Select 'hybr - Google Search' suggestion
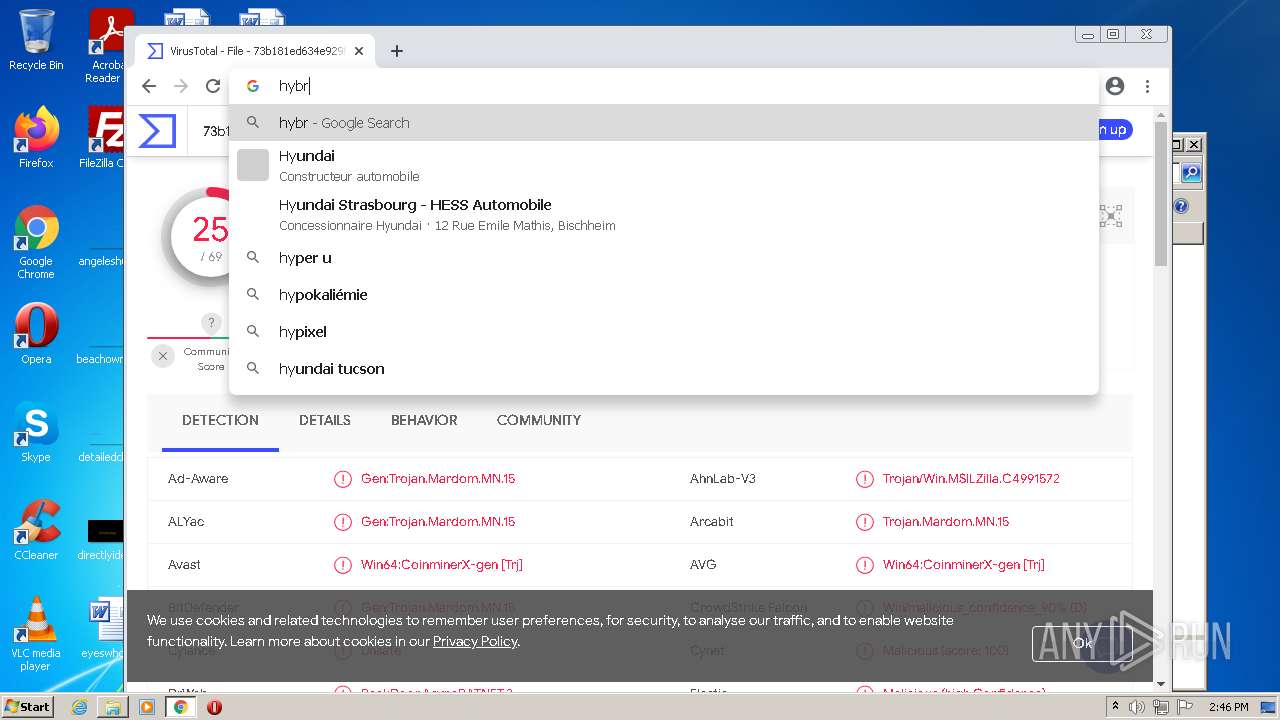Screen dimensions: 1280x720 click(664, 123)
